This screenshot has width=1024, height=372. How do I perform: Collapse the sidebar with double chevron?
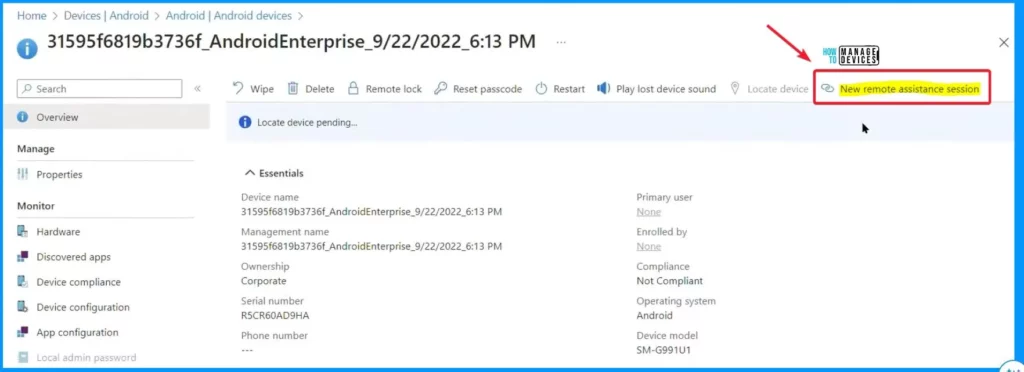tap(197, 89)
